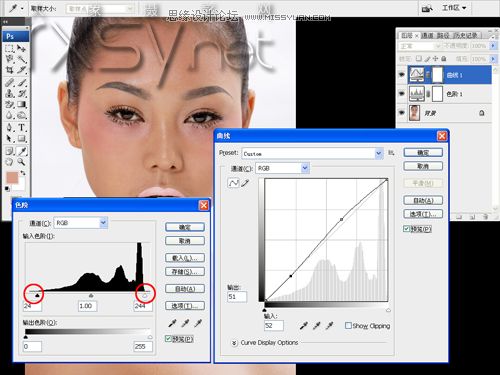Click the Curves output value field
500x375 pixels.
point(237,296)
